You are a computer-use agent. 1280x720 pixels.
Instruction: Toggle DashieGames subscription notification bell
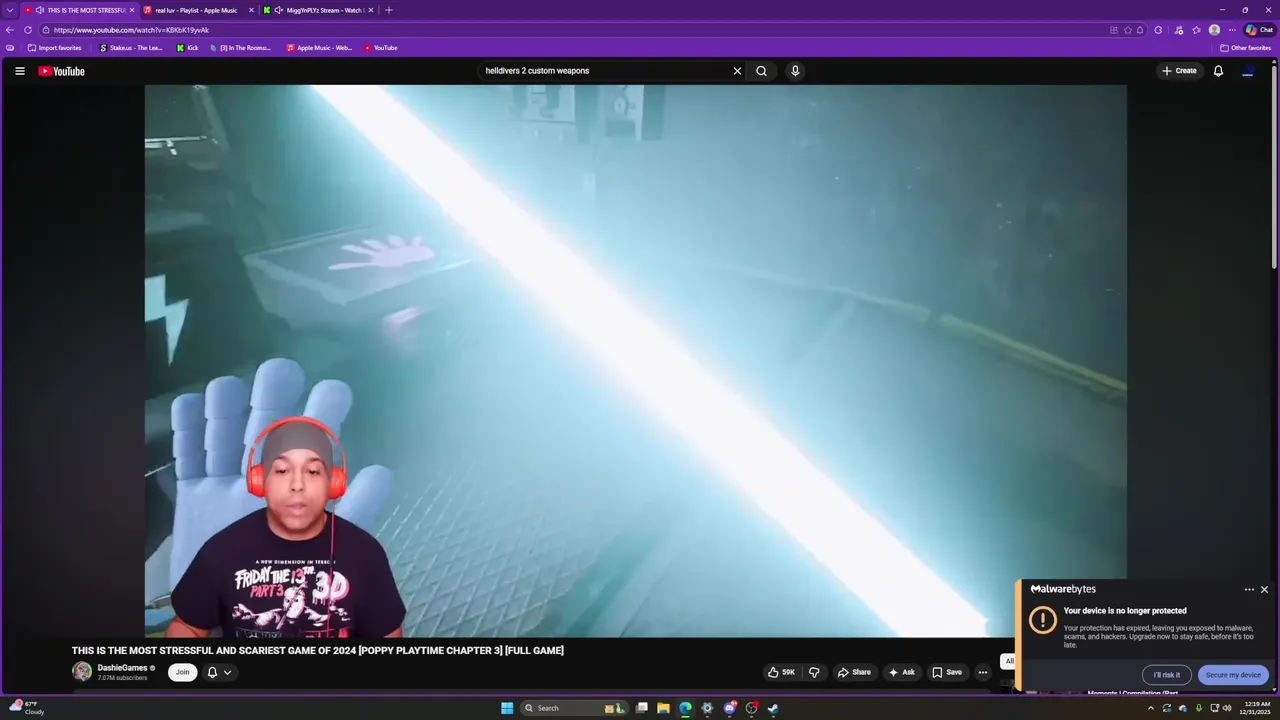click(x=212, y=672)
